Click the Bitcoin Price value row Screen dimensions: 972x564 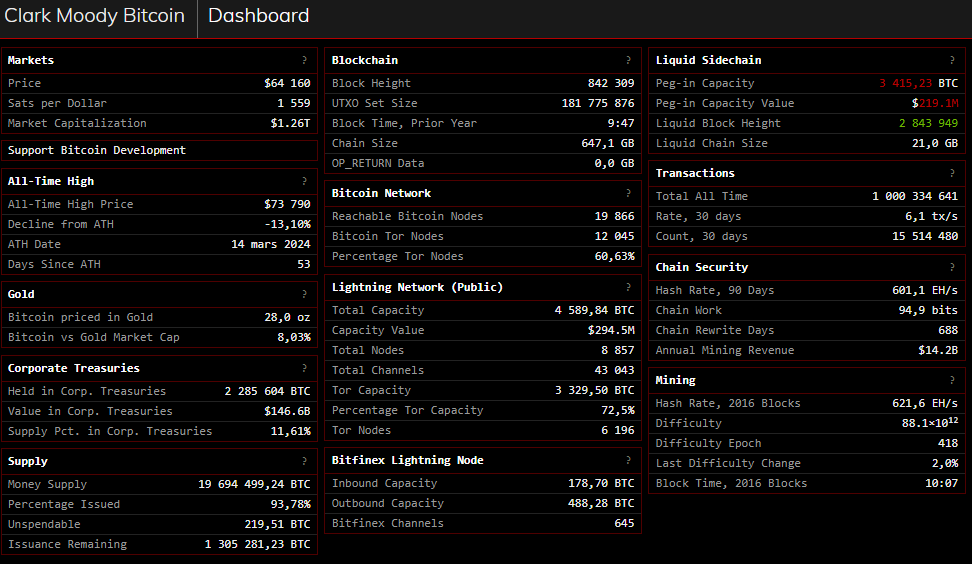[159, 84]
